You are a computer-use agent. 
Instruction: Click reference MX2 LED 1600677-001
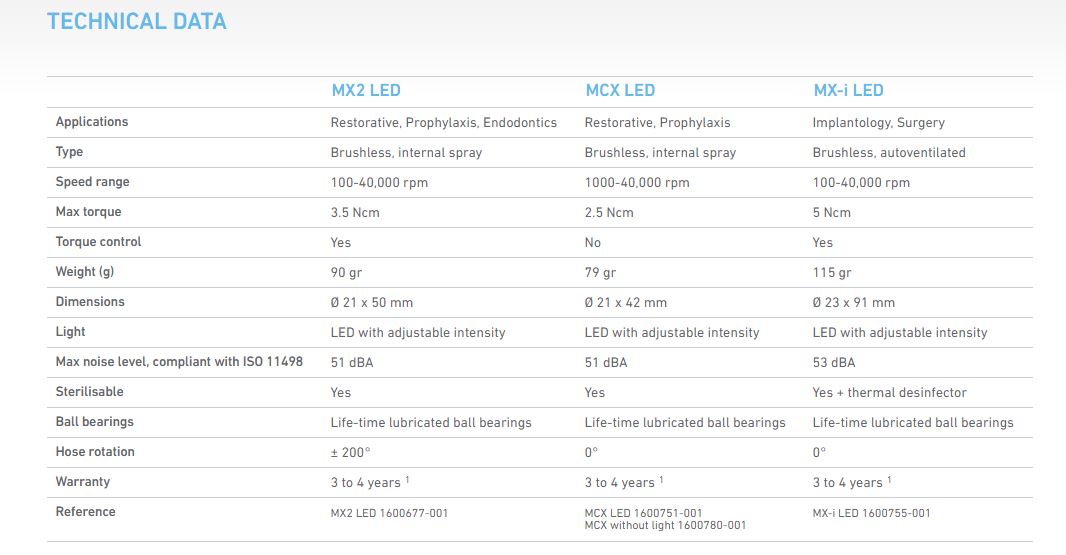(390, 514)
